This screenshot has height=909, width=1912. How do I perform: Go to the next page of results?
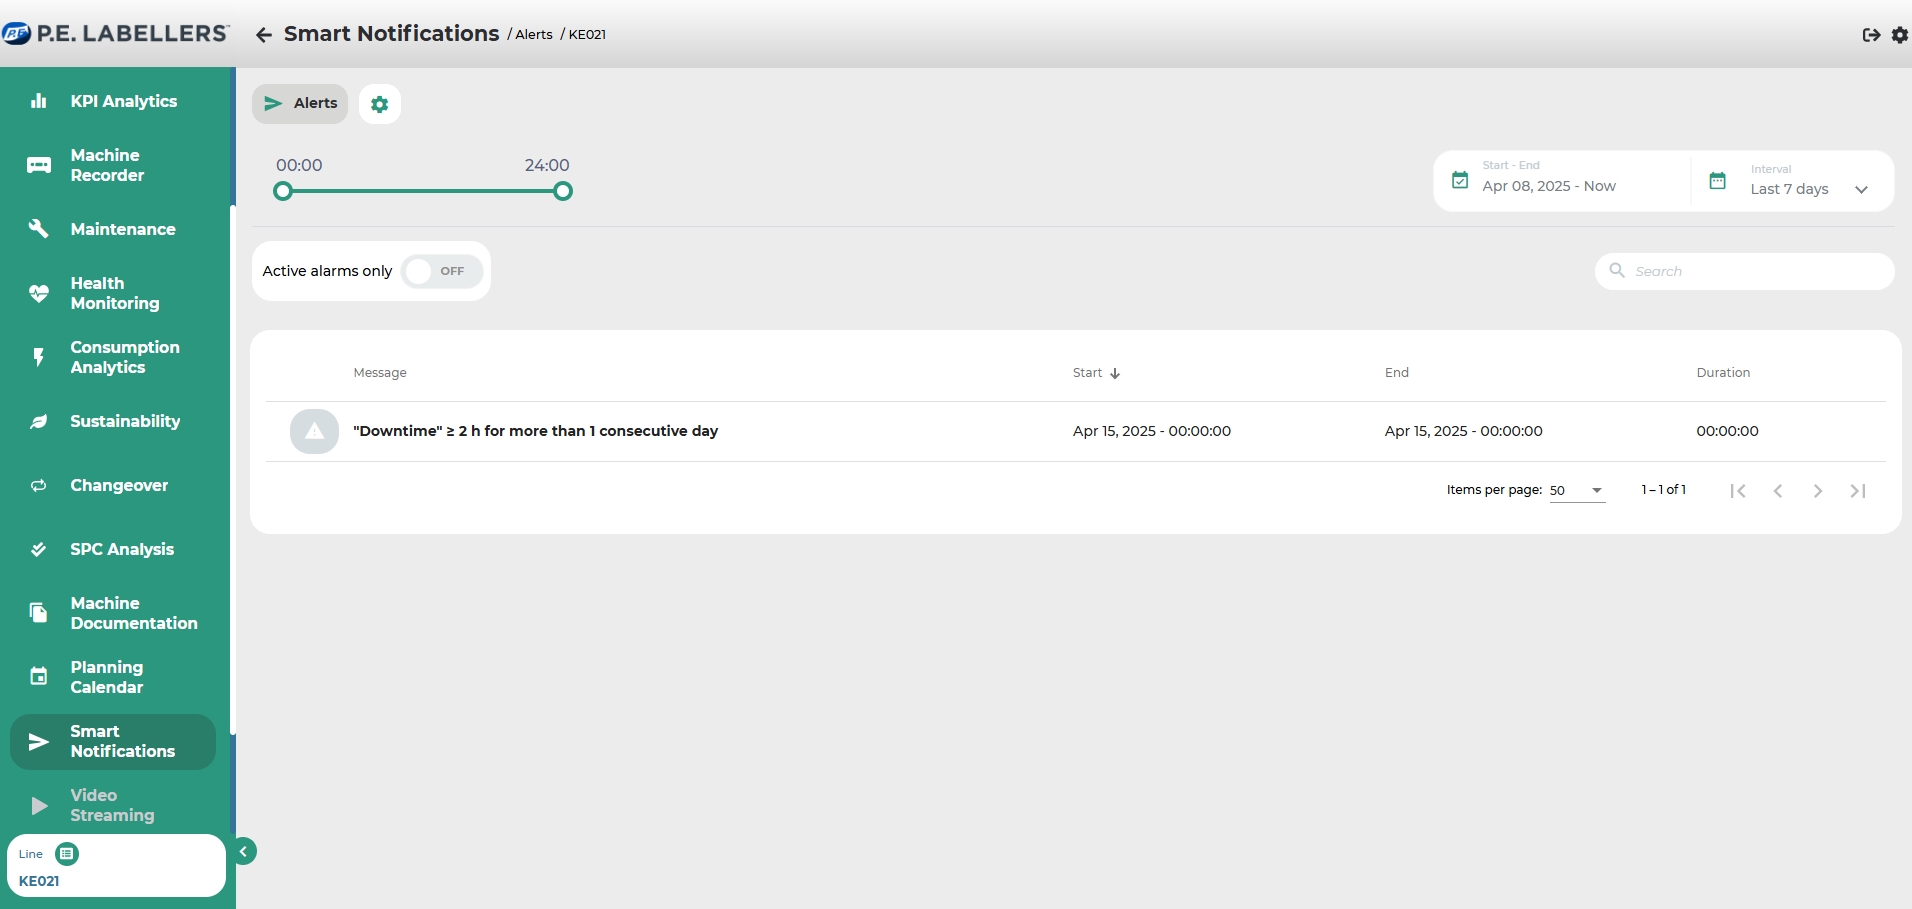tap(1817, 491)
